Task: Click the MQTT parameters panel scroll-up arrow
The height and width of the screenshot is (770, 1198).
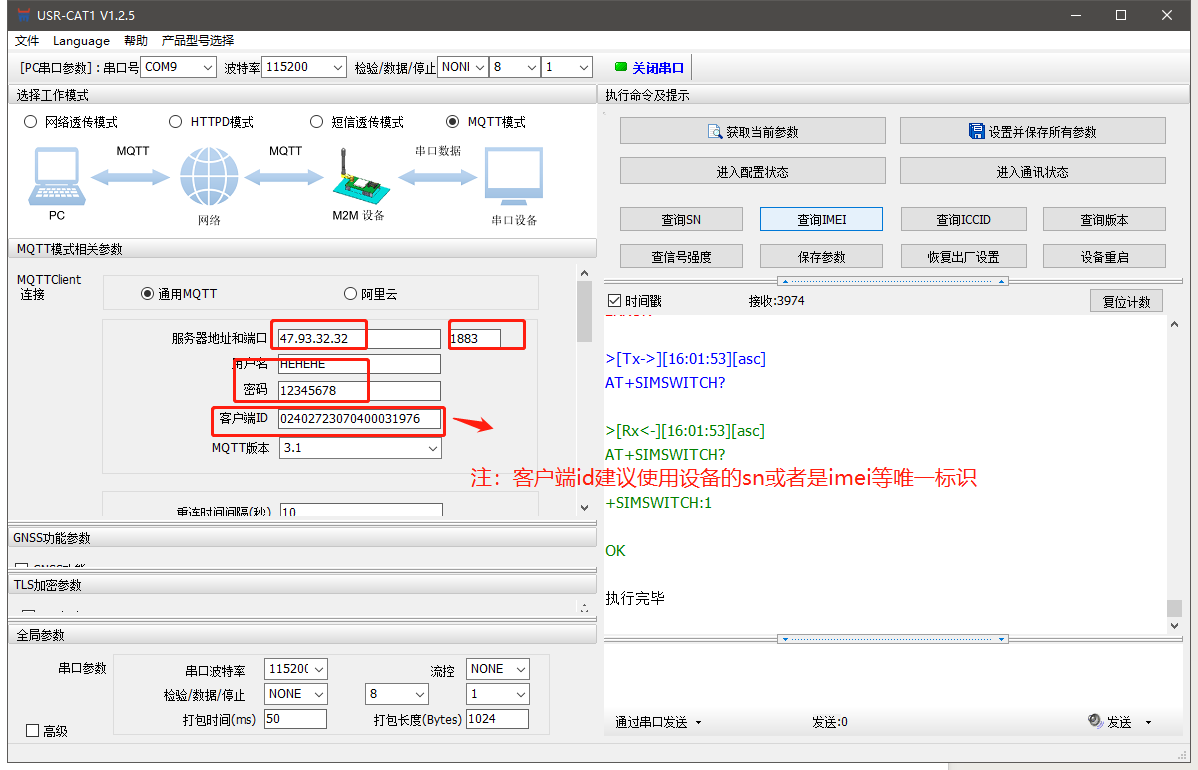Action: click(584, 273)
